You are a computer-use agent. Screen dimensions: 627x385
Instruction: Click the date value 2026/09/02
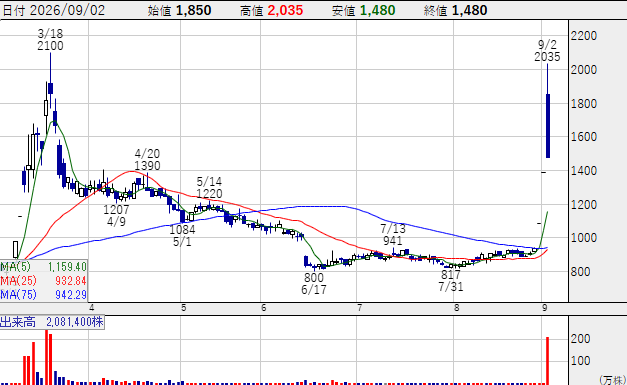[67, 10]
